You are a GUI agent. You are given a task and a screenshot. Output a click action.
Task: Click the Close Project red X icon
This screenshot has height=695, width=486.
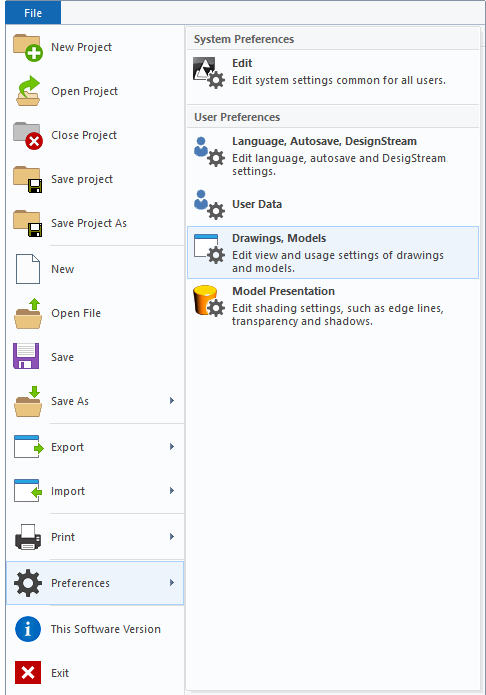click(x=27, y=135)
